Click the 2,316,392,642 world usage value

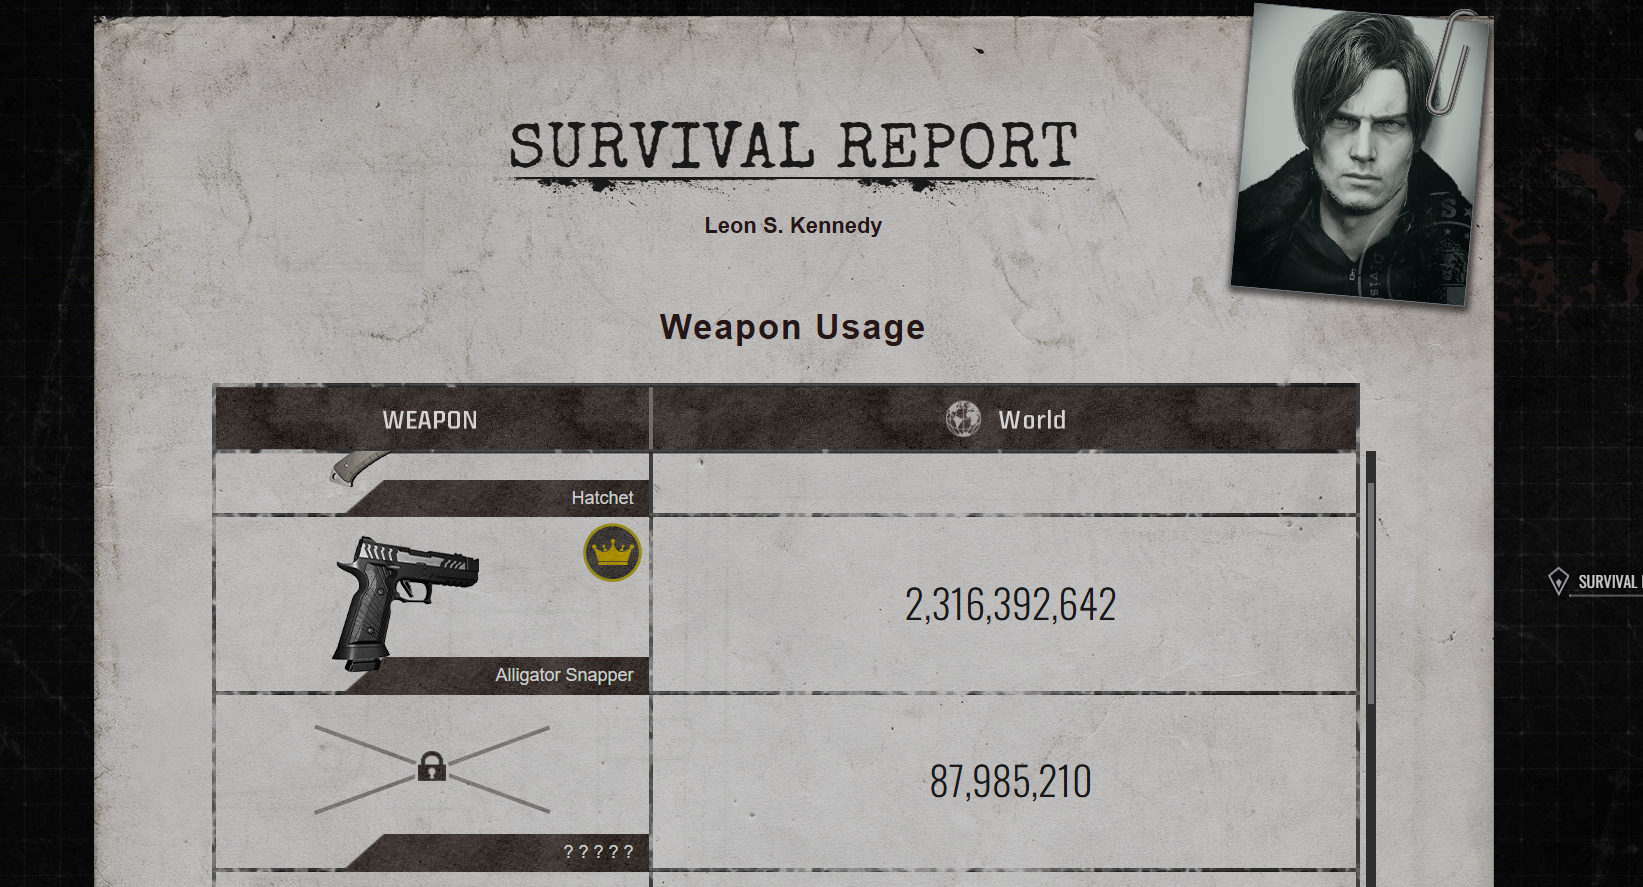1010,604
